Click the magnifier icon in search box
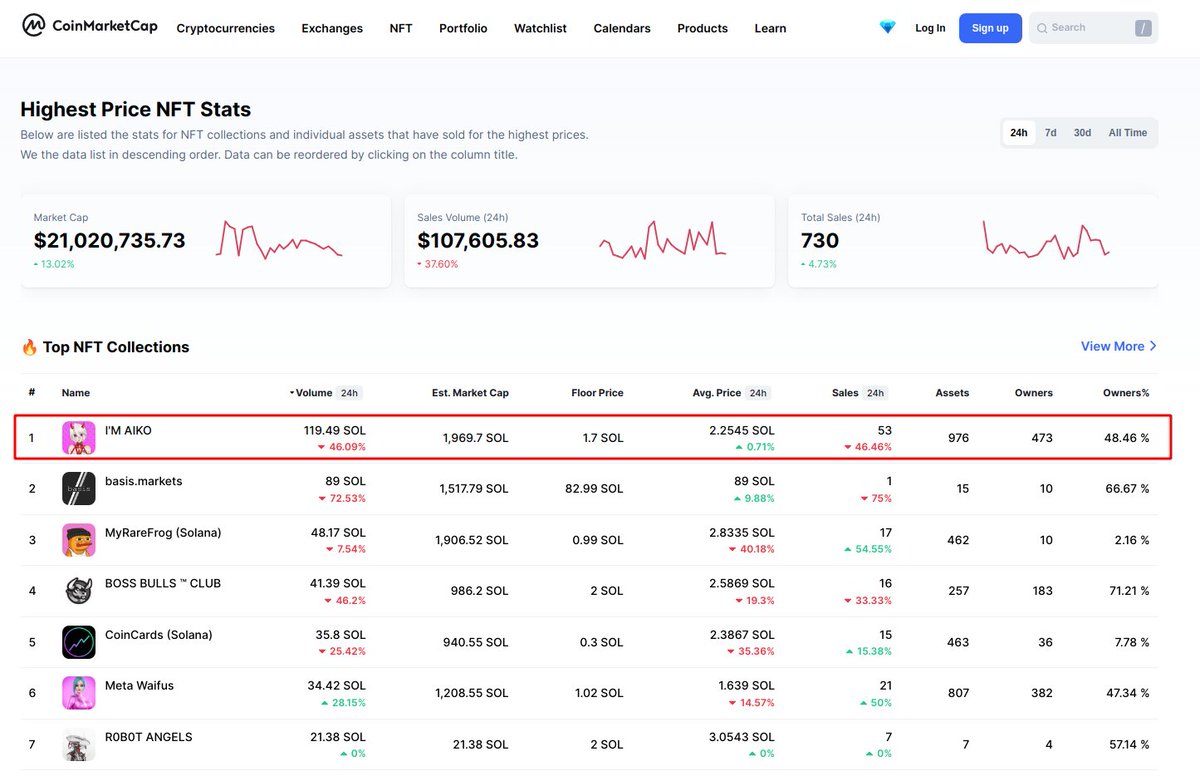The width and height of the screenshot is (1200, 776). pyautogui.click(x=1043, y=28)
